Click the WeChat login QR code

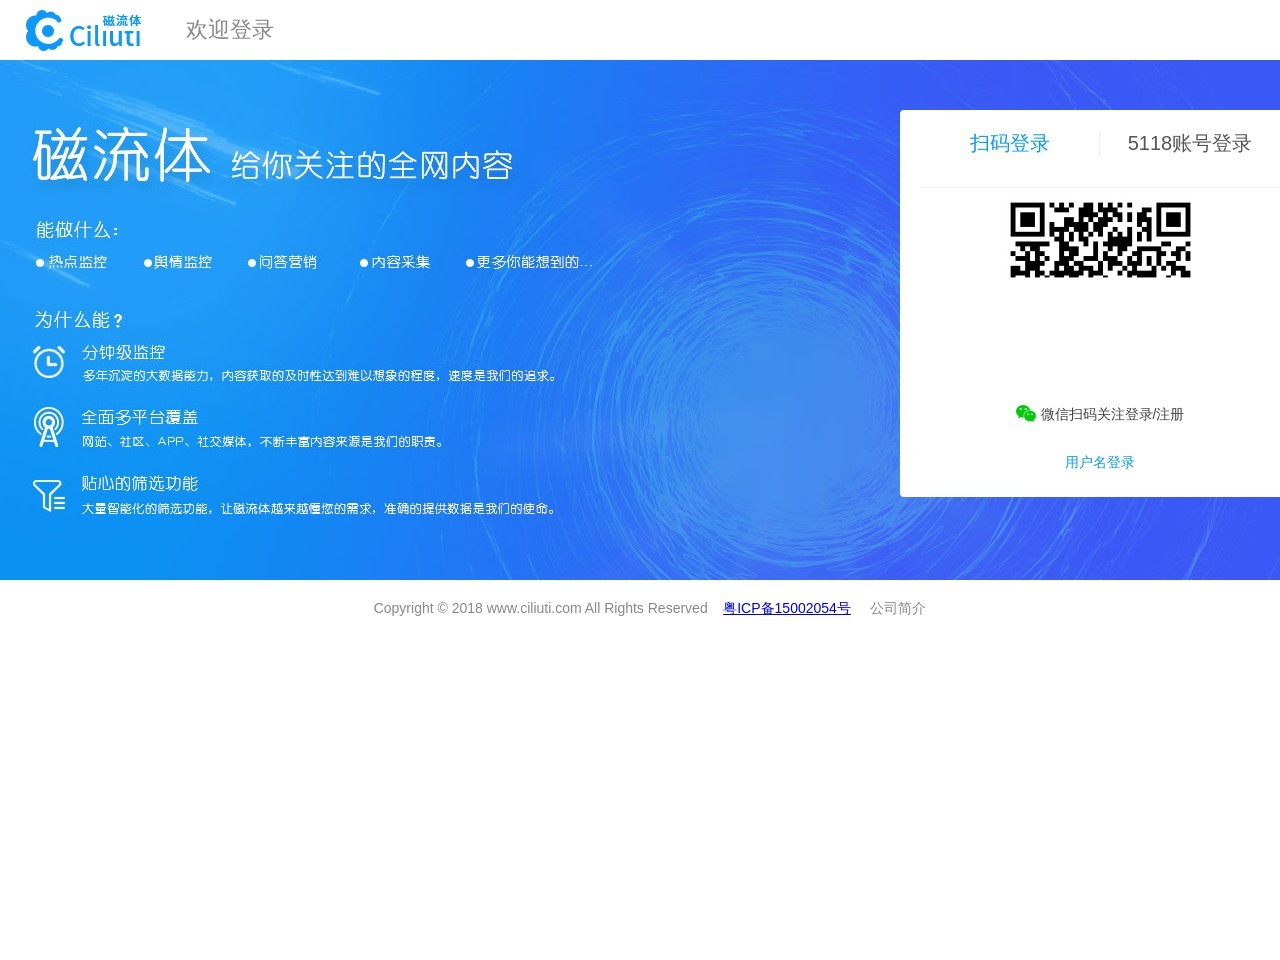[1100, 240]
